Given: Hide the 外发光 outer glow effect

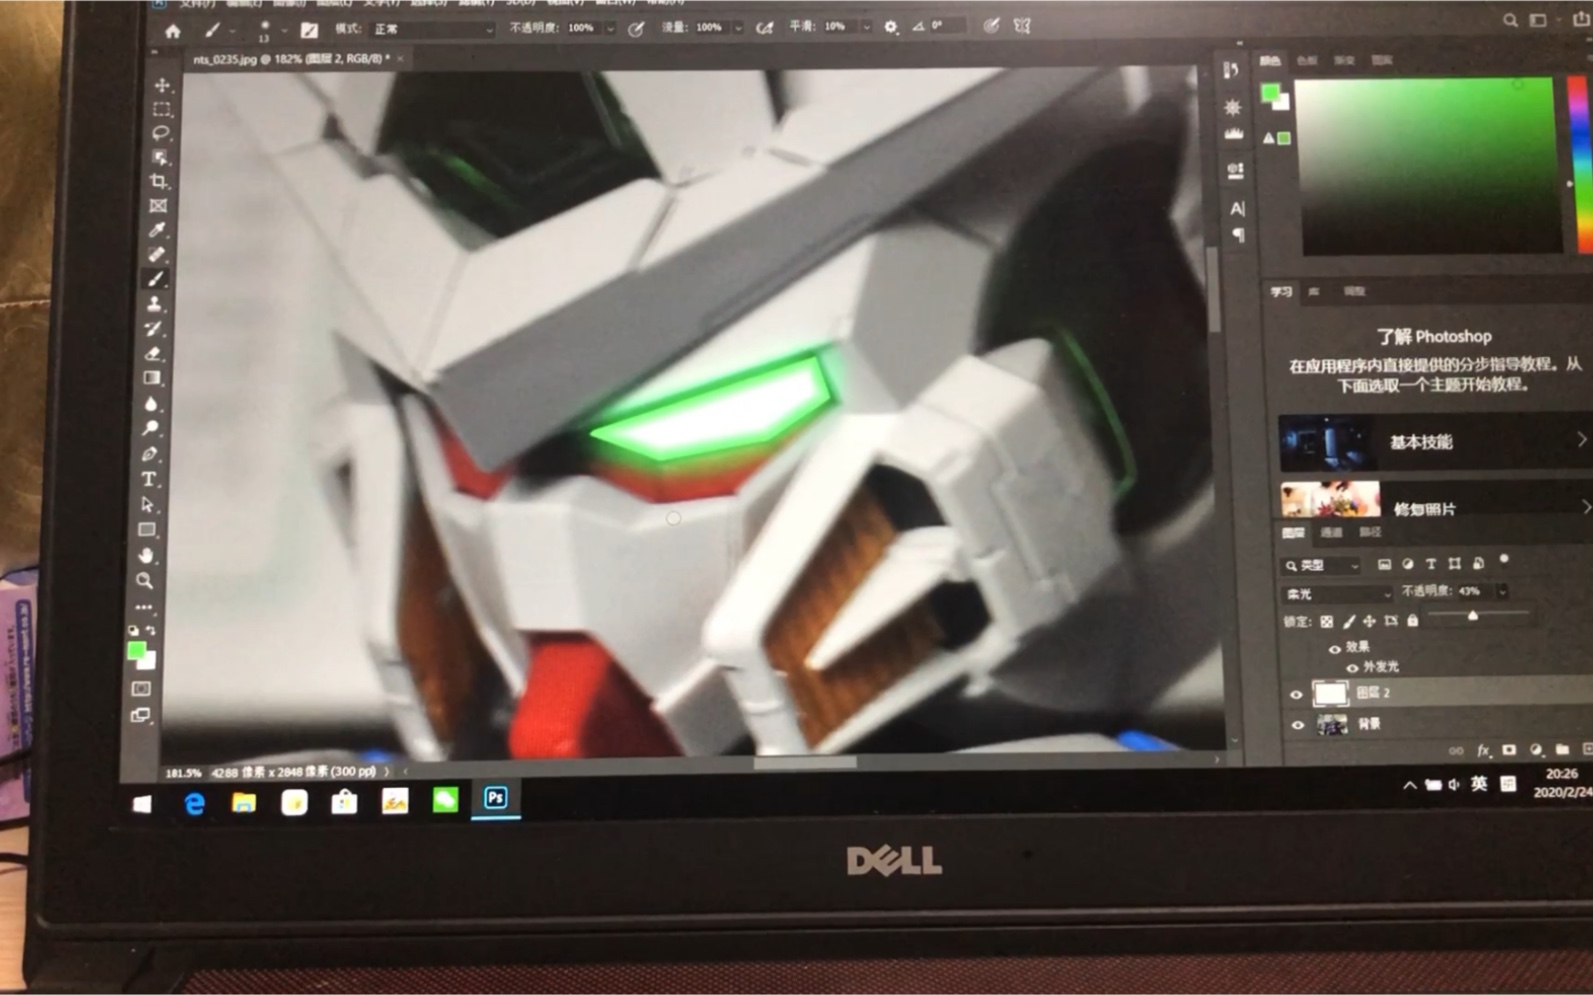Looking at the screenshot, I should coord(1352,667).
